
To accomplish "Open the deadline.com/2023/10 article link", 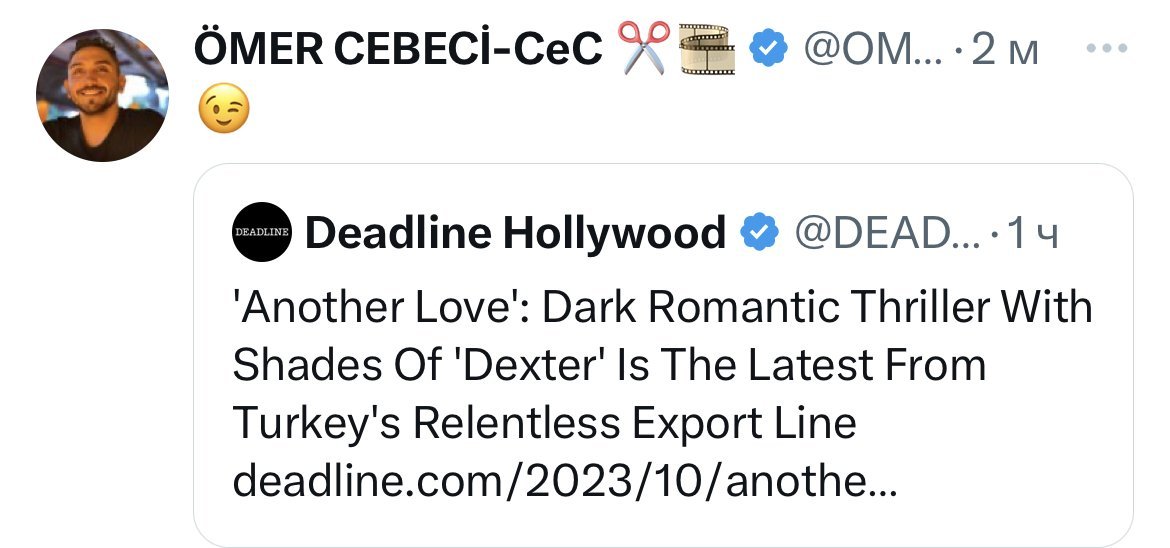I will point(565,483).
